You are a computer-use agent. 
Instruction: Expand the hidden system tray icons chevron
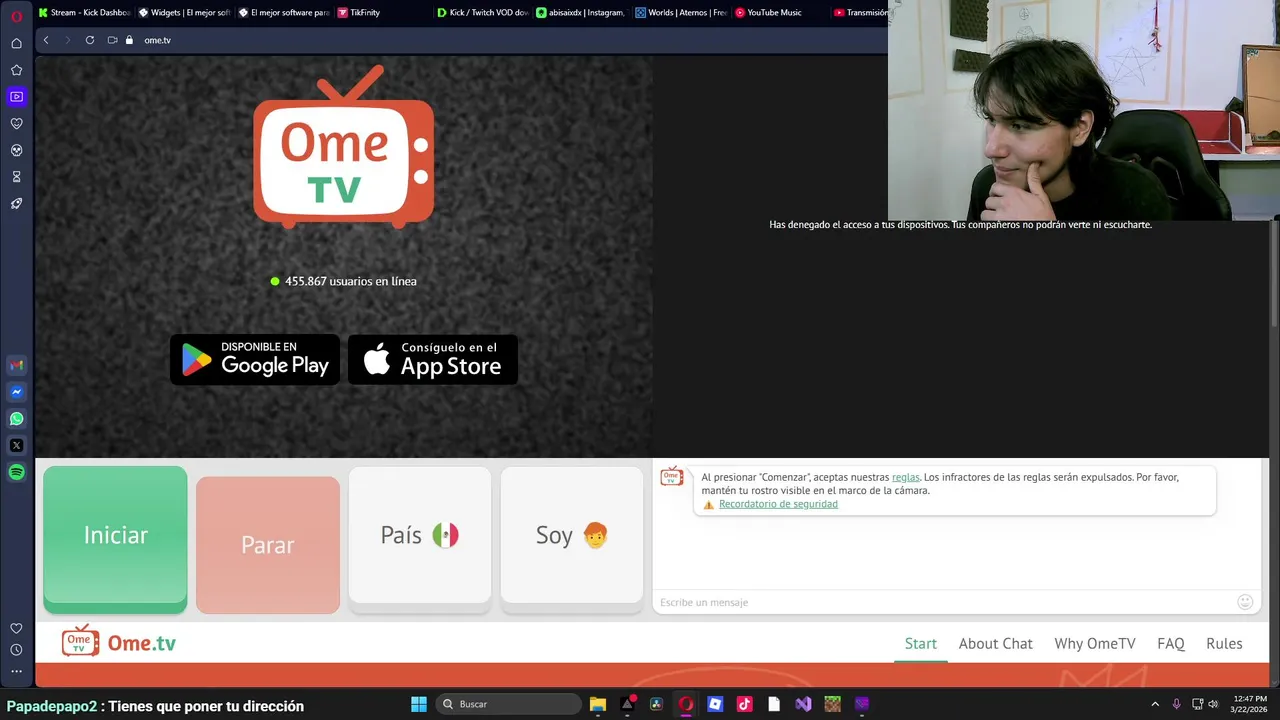click(x=1155, y=704)
